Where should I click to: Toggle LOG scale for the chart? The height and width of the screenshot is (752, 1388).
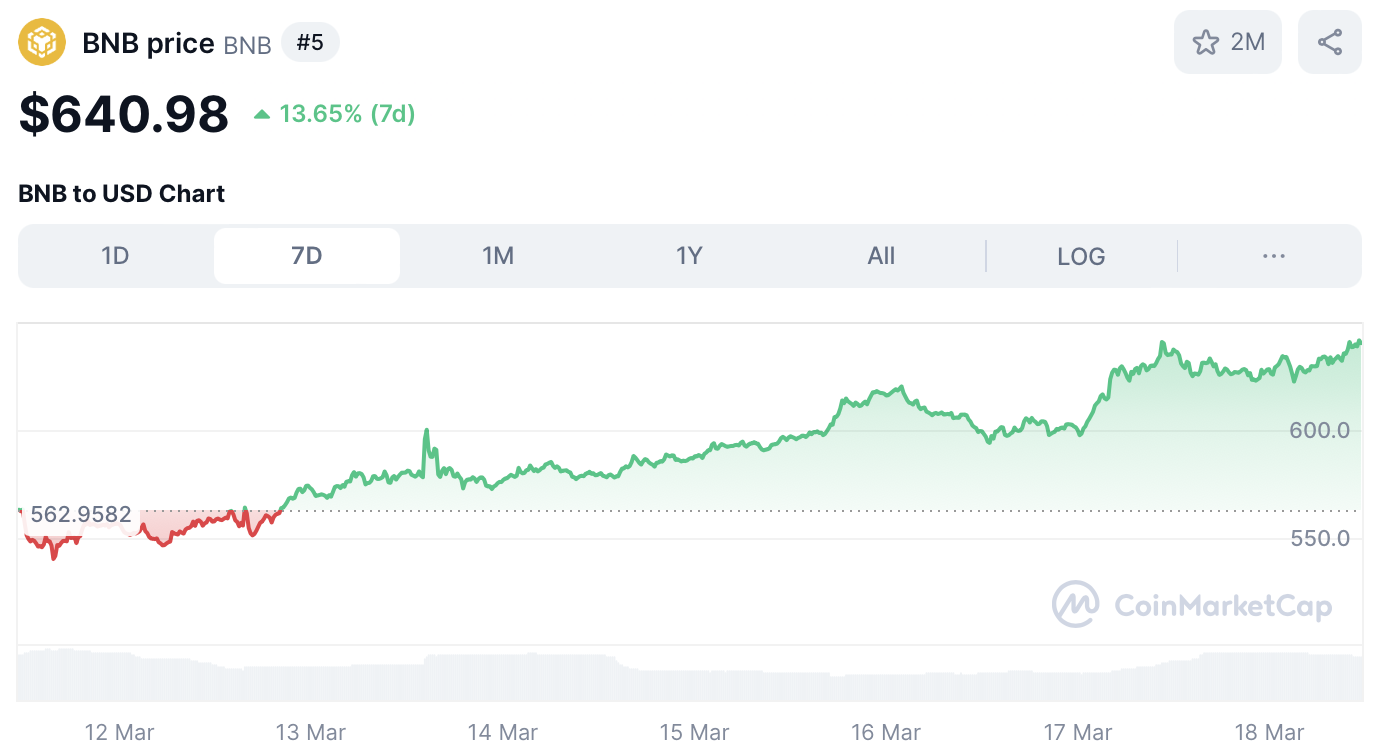pyautogui.click(x=1081, y=256)
